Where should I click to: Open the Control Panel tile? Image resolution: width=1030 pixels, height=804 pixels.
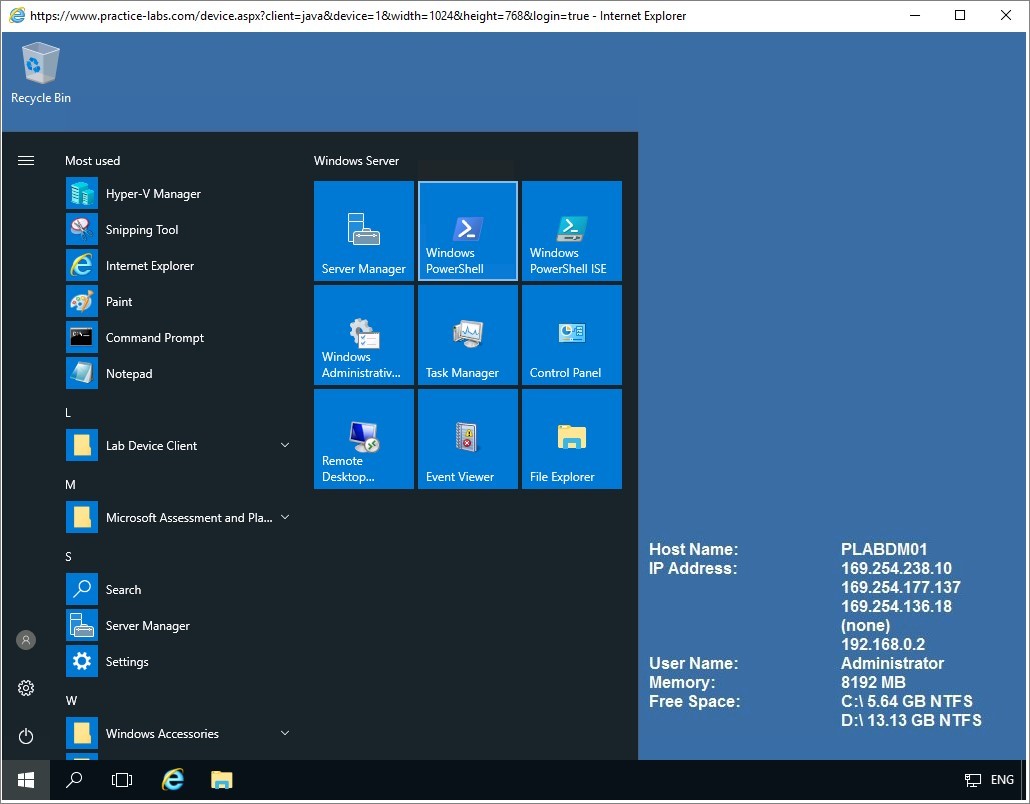point(571,335)
